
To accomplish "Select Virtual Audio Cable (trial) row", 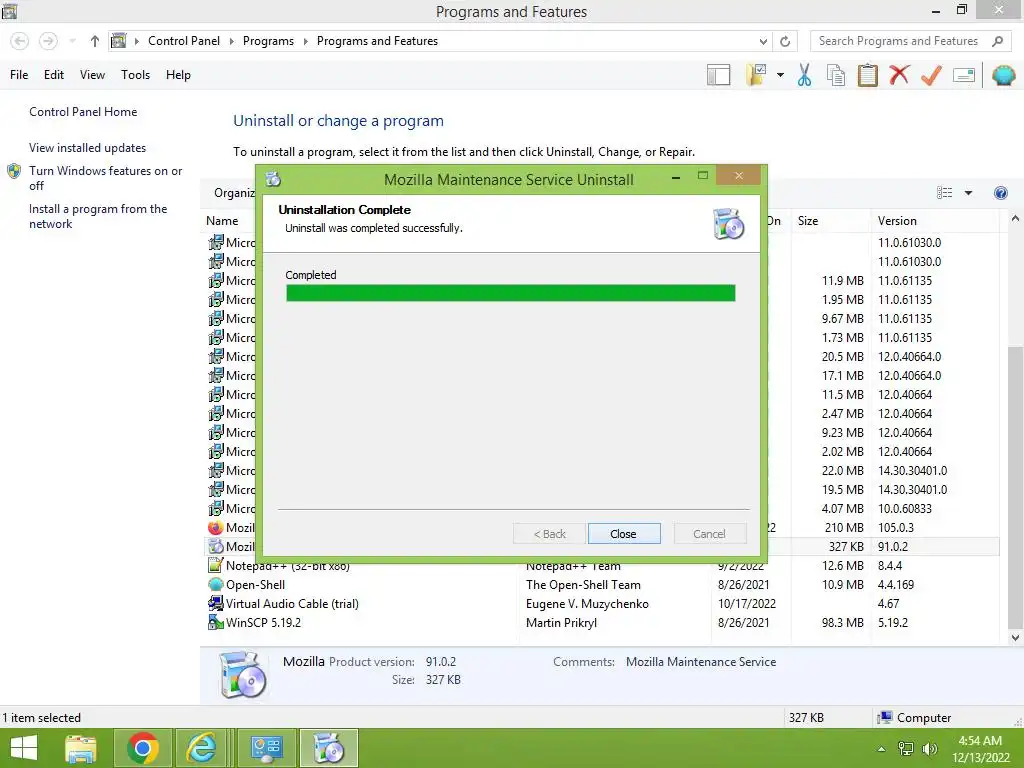I will pyautogui.click(x=602, y=603).
